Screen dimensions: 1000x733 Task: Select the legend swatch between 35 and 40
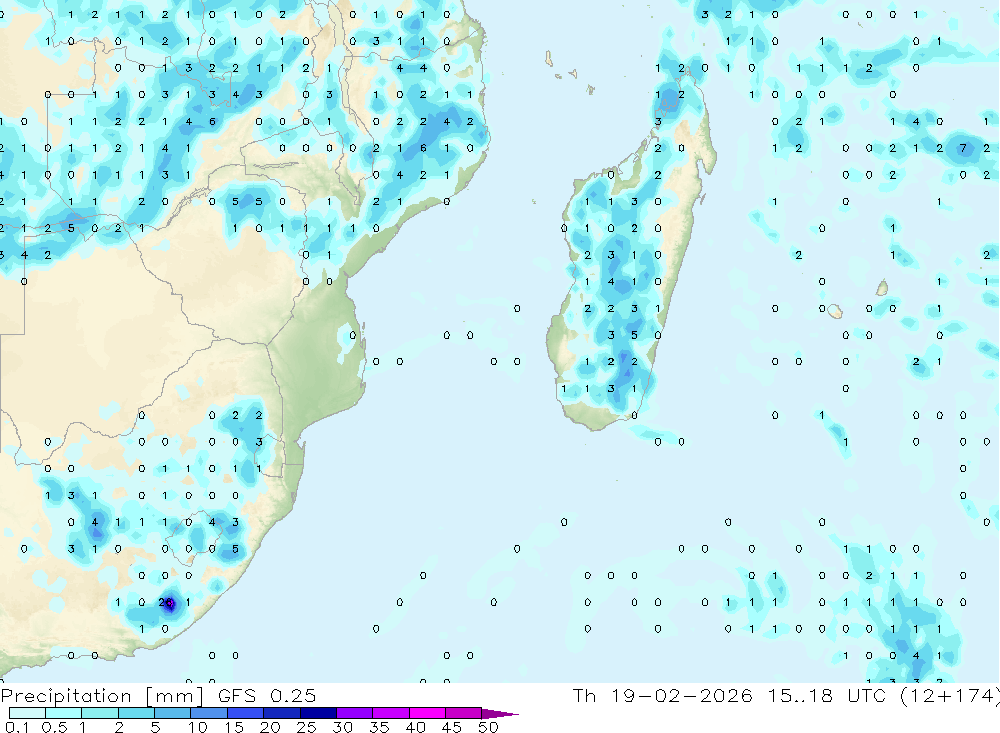[390, 713]
